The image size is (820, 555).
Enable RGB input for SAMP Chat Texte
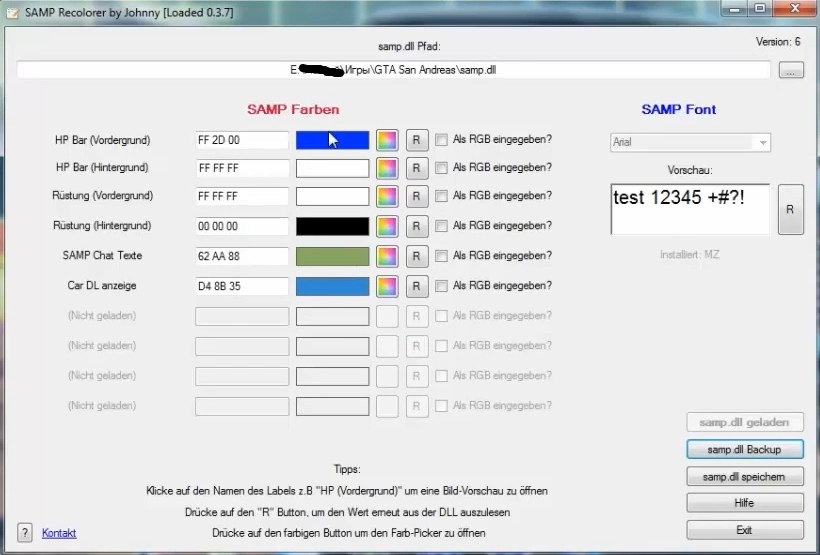coord(441,256)
